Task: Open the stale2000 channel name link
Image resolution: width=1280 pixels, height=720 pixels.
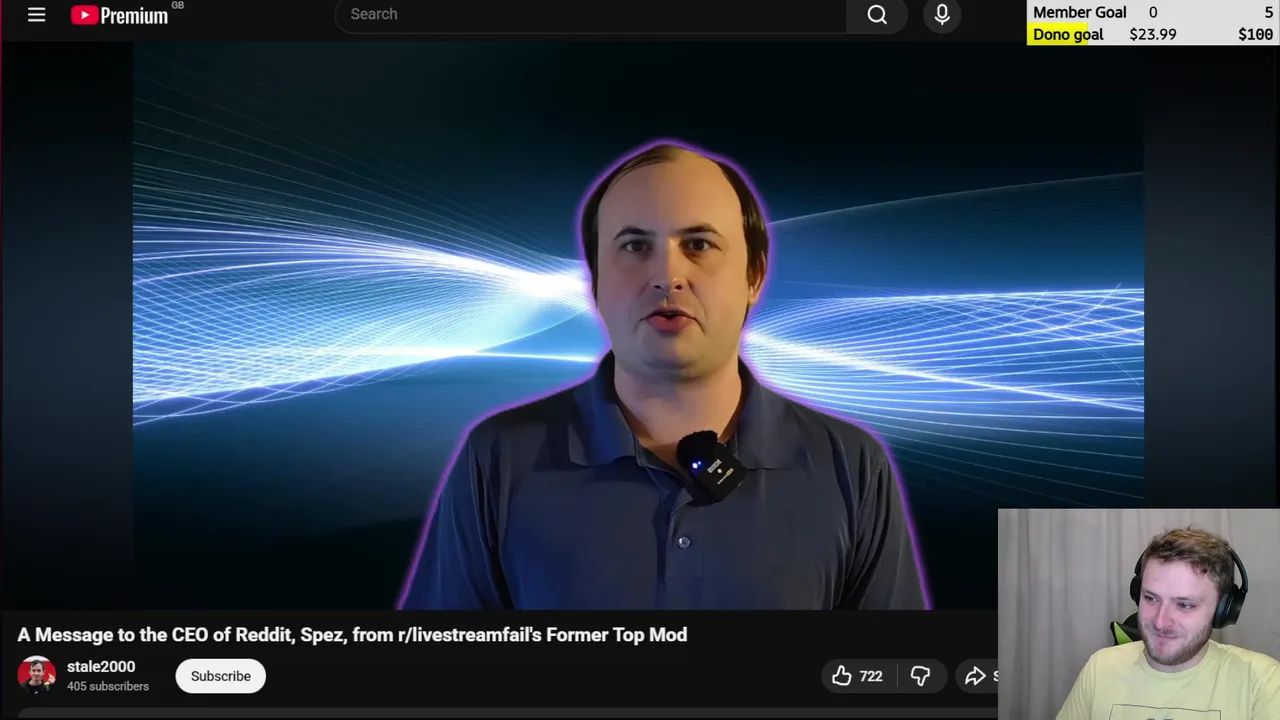Action: 101,667
